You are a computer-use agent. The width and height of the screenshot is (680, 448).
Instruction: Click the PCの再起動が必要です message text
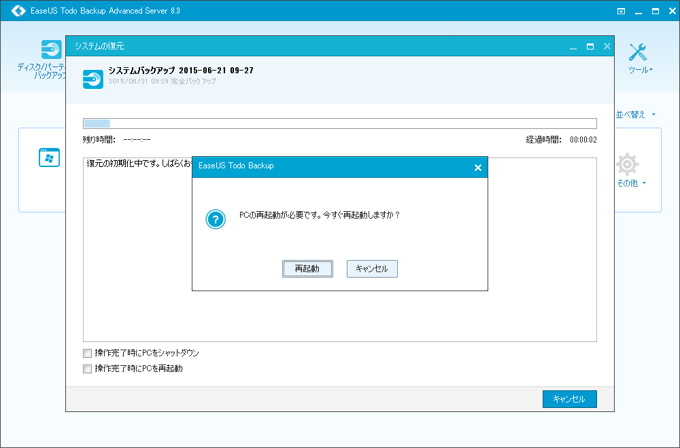(x=320, y=215)
